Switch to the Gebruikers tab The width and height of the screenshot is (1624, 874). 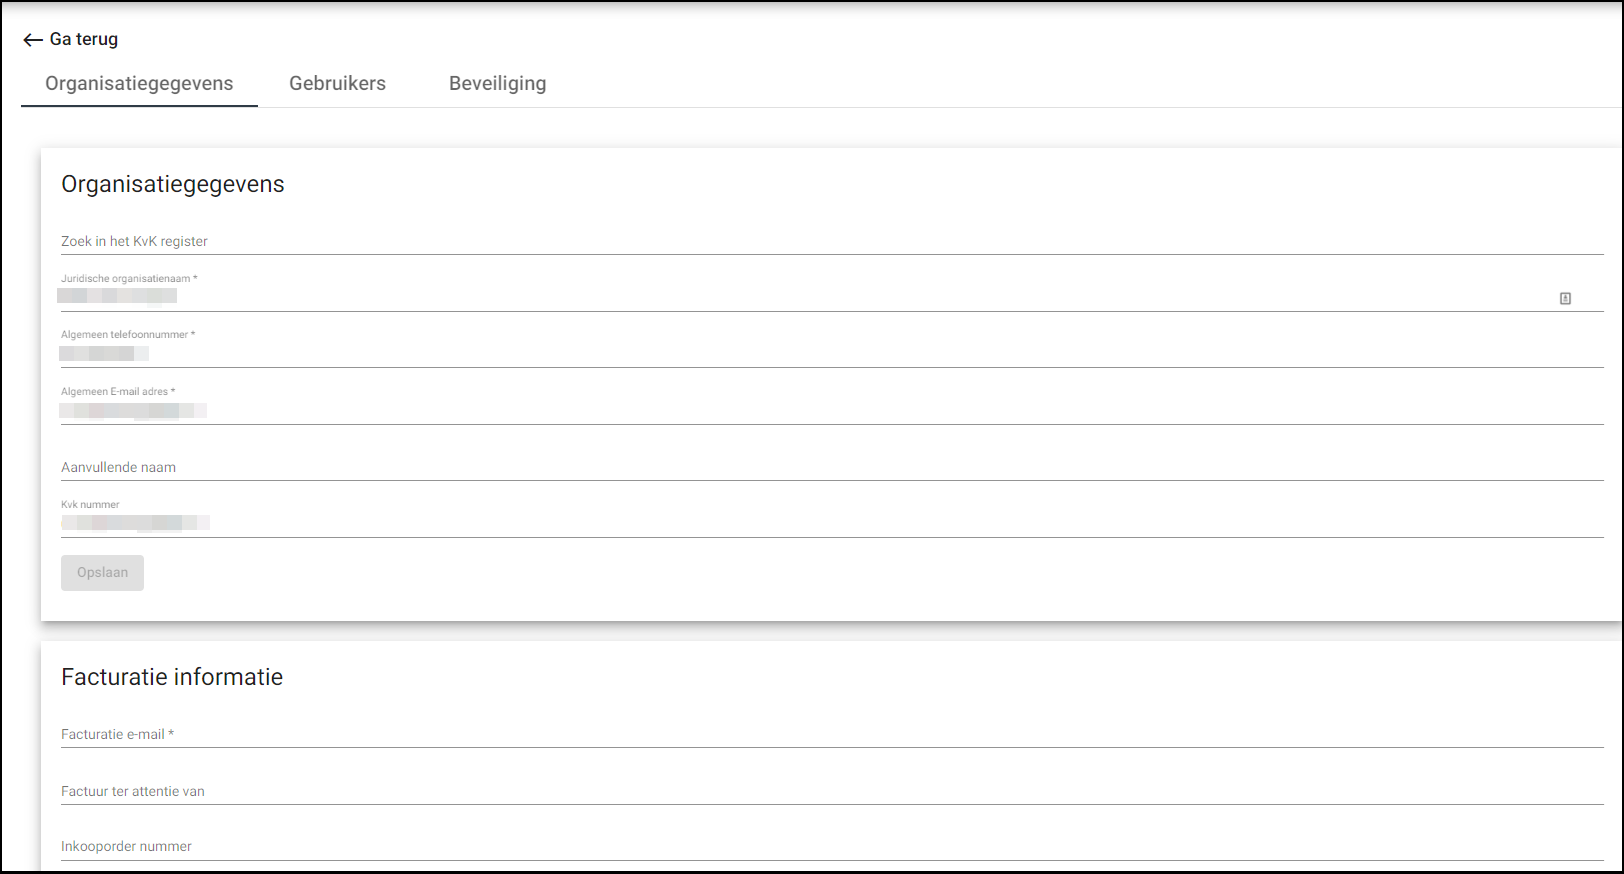(337, 84)
